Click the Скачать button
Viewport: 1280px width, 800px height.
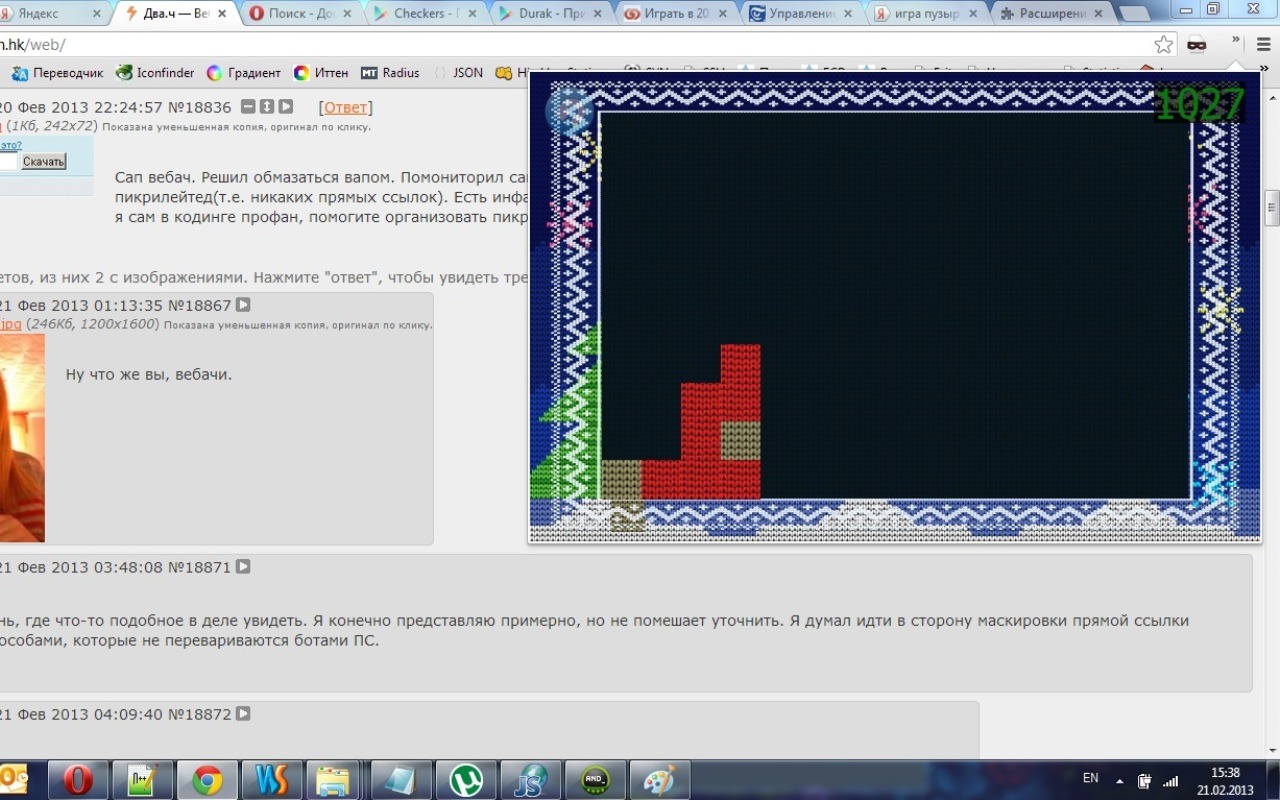click(43, 161)
